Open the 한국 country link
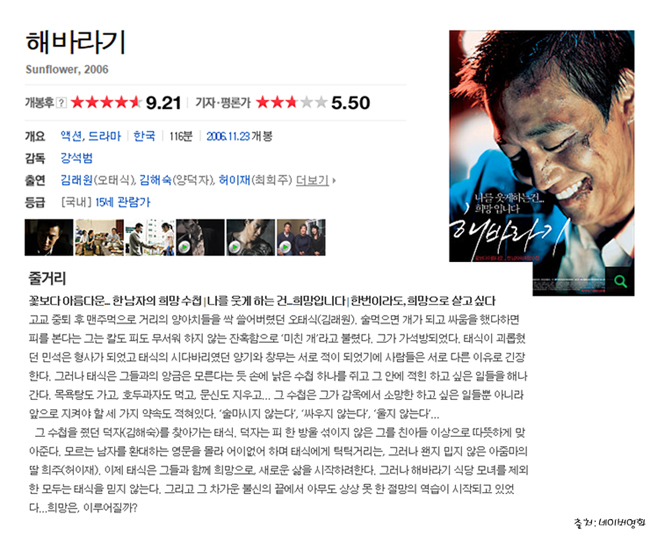 tap(144, 136)
